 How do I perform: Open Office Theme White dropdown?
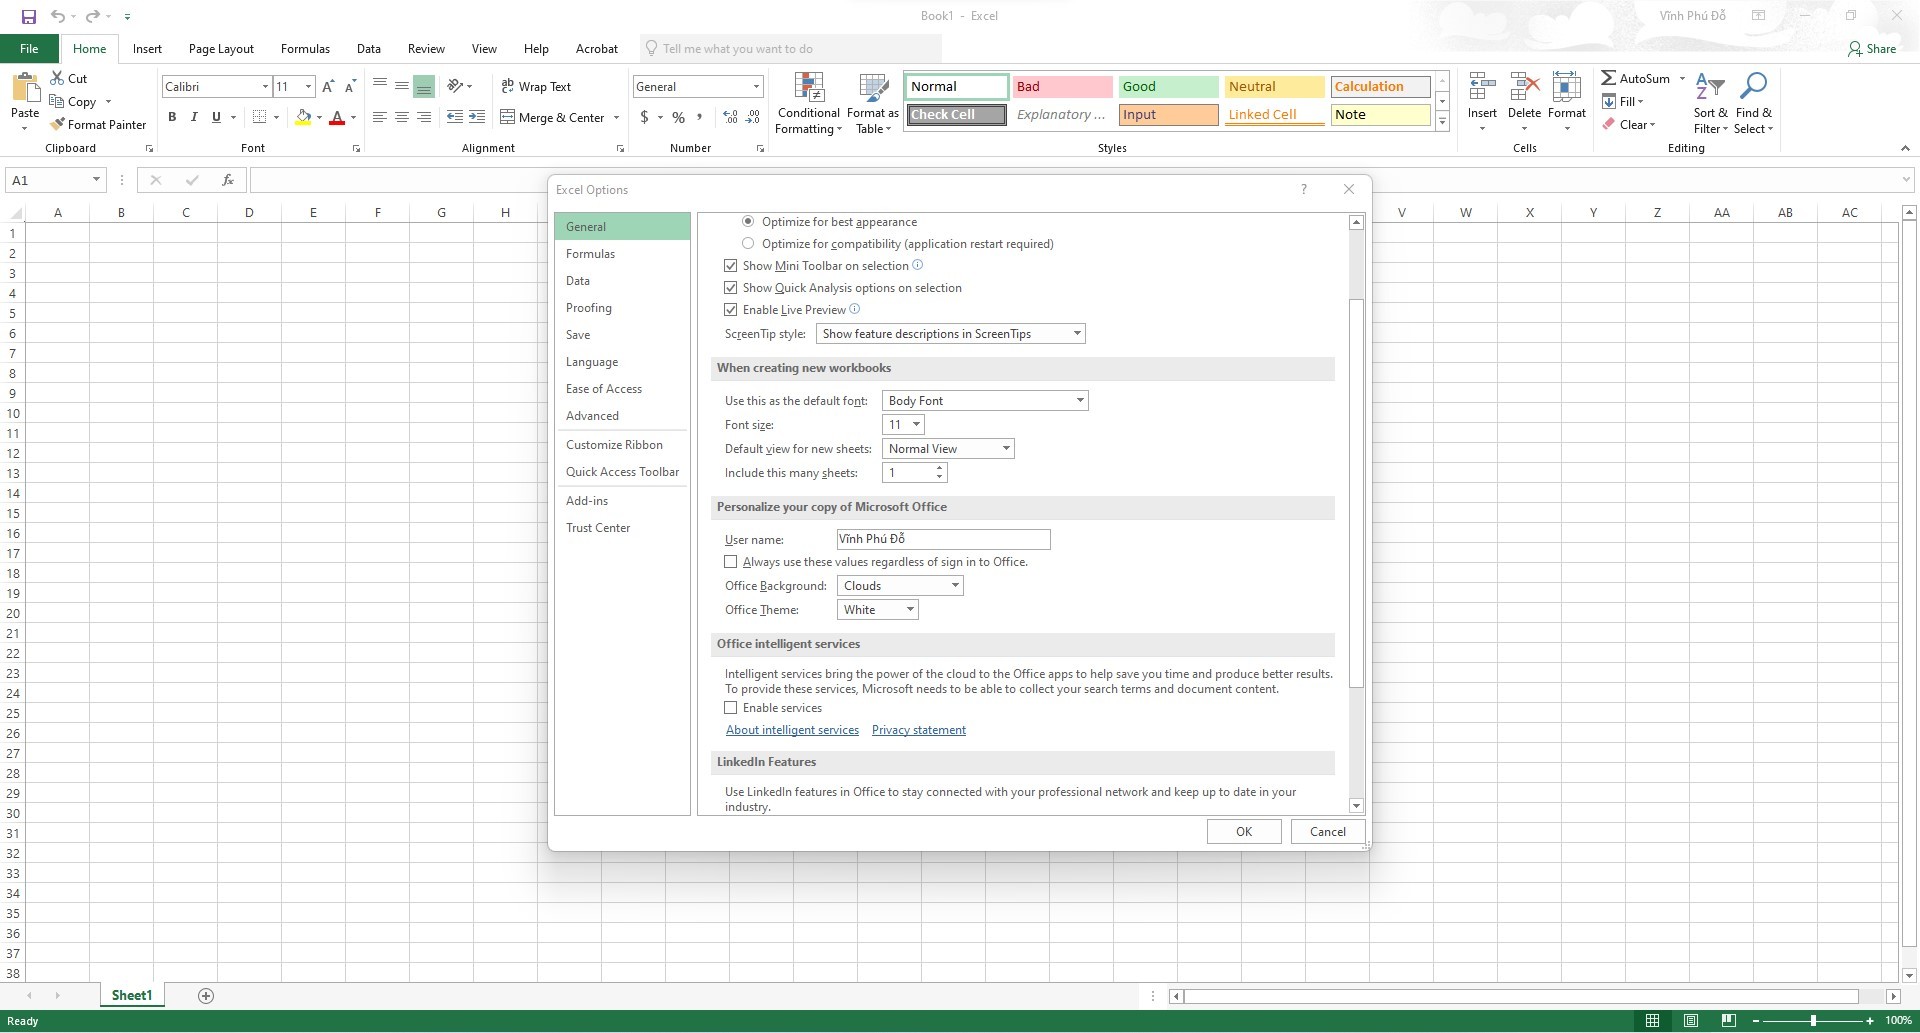point(878,610)
